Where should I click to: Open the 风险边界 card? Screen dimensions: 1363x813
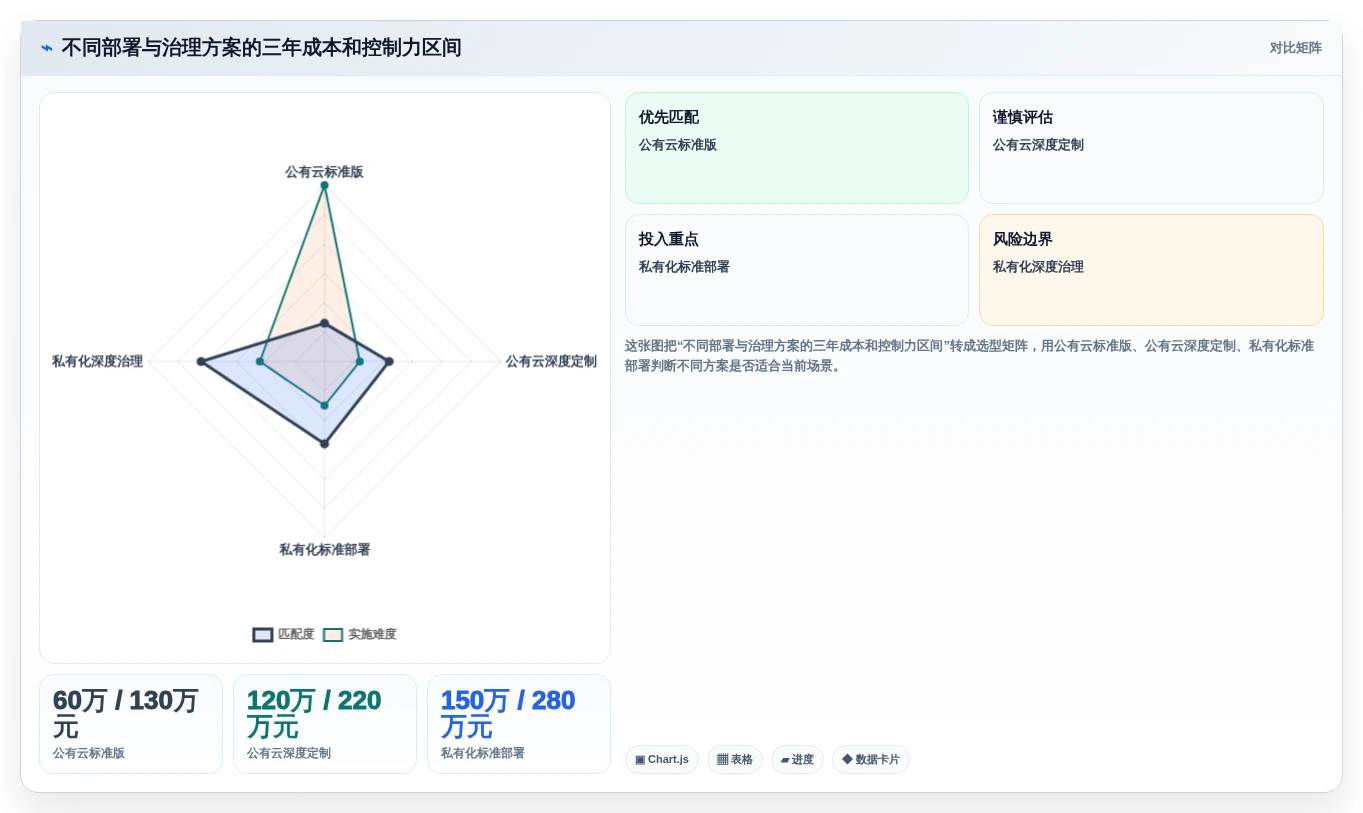[1151, 270]
